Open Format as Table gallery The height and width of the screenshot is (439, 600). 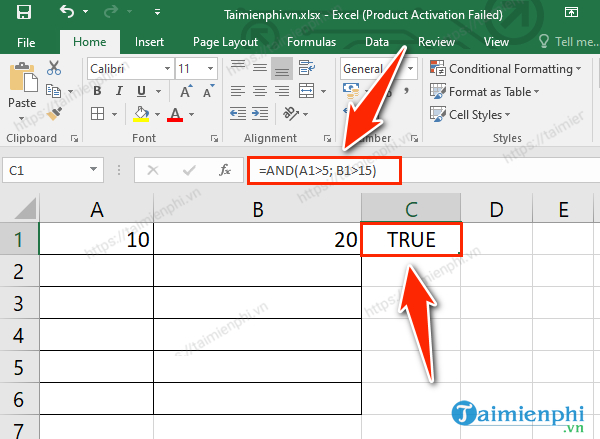[484, 92]
